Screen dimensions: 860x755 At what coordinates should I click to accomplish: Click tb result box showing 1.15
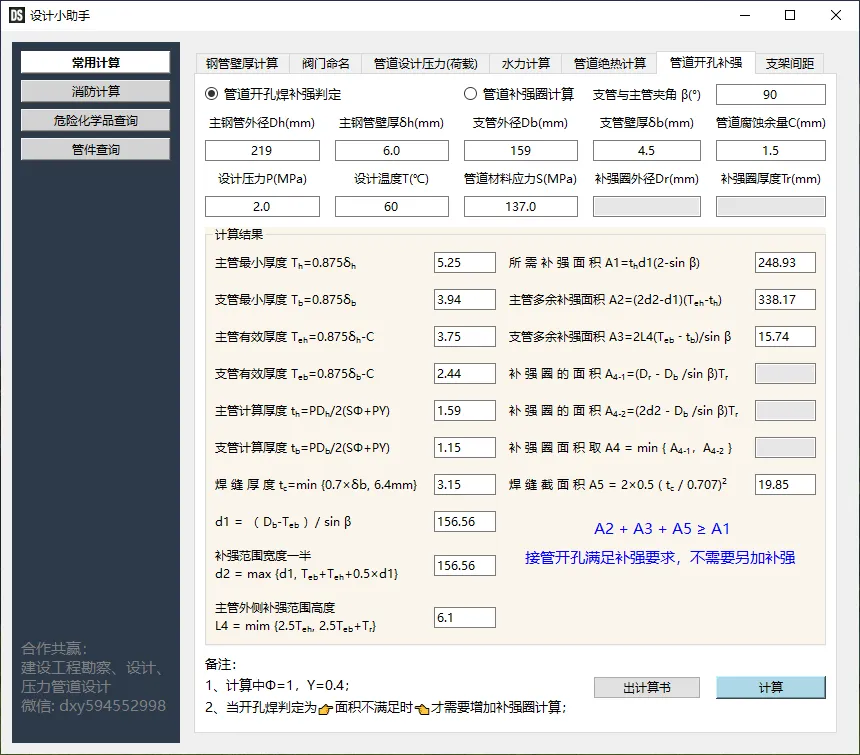pos(465,447)
